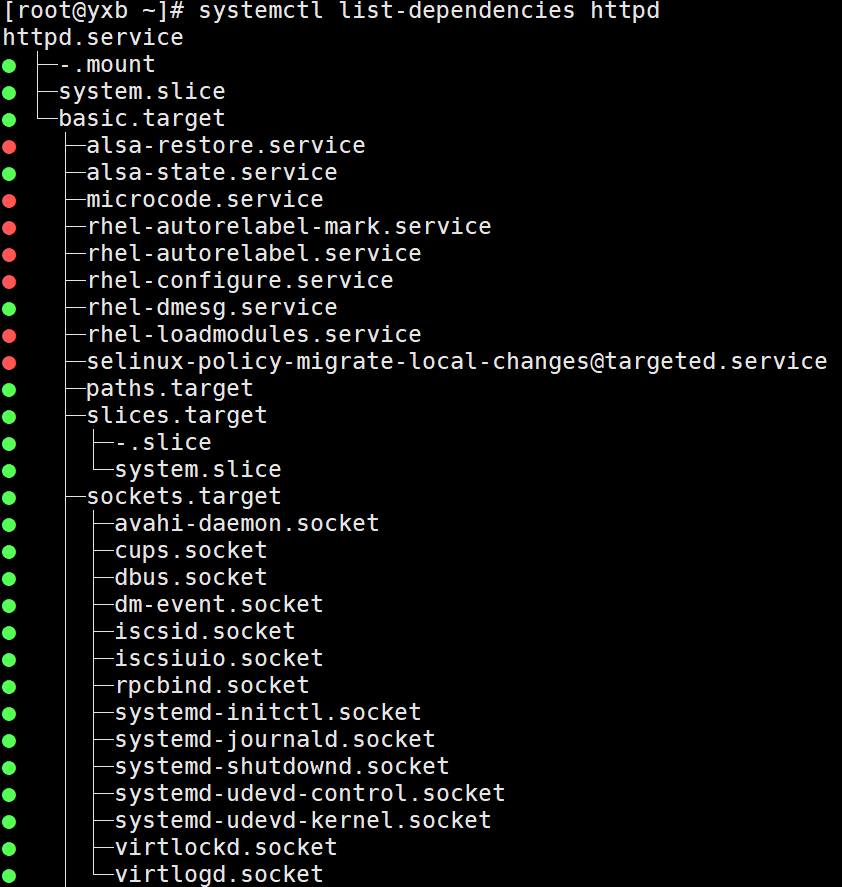Click the rhel-autorelabel-mark.service entry
The height and width of the screenshot is (887, 842).
coord(289,226)
